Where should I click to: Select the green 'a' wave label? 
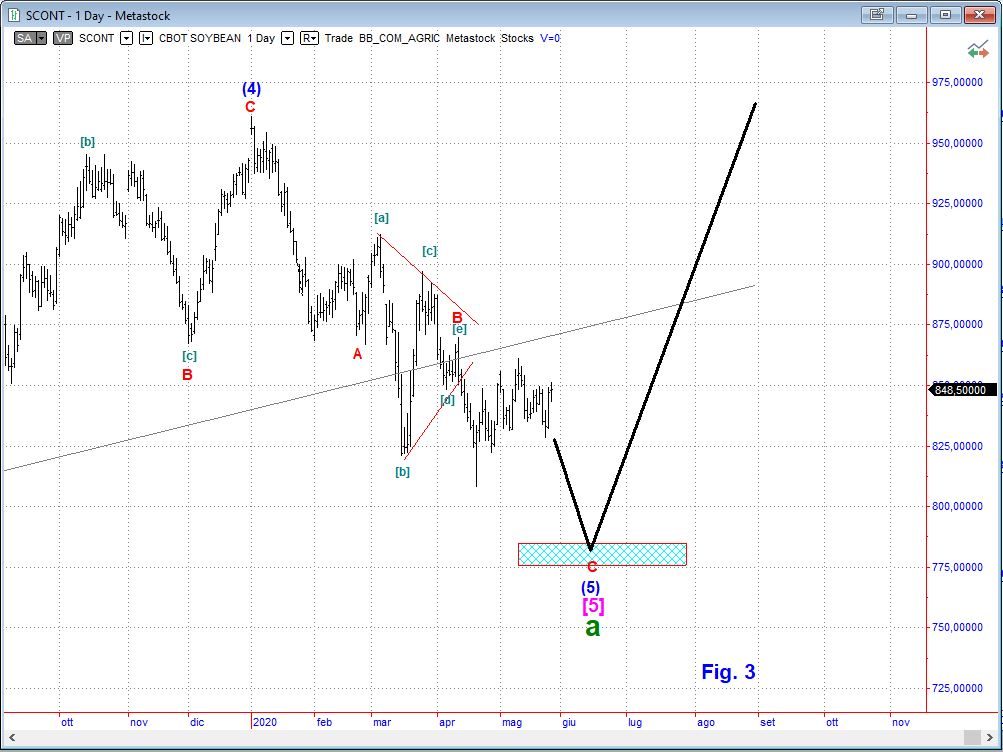tap(592, 628)
